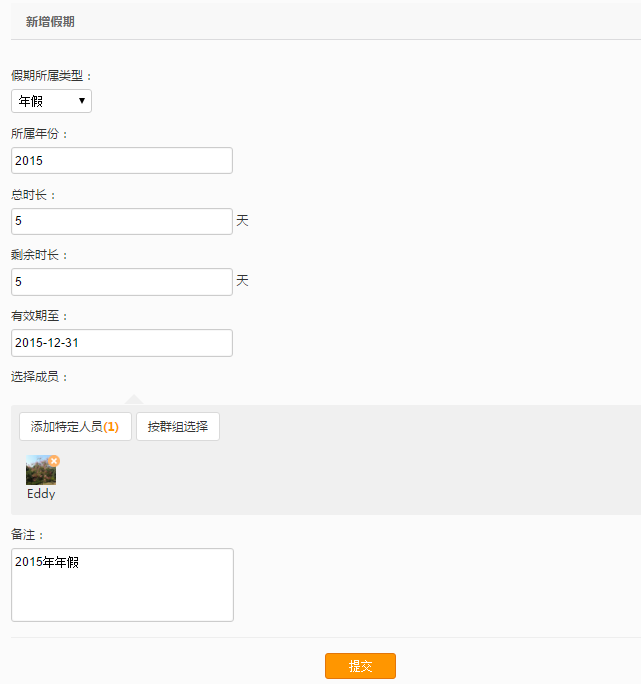641x684 pixels.
Task: Click the 按群组选择 button
Action: tap(178, 427)
